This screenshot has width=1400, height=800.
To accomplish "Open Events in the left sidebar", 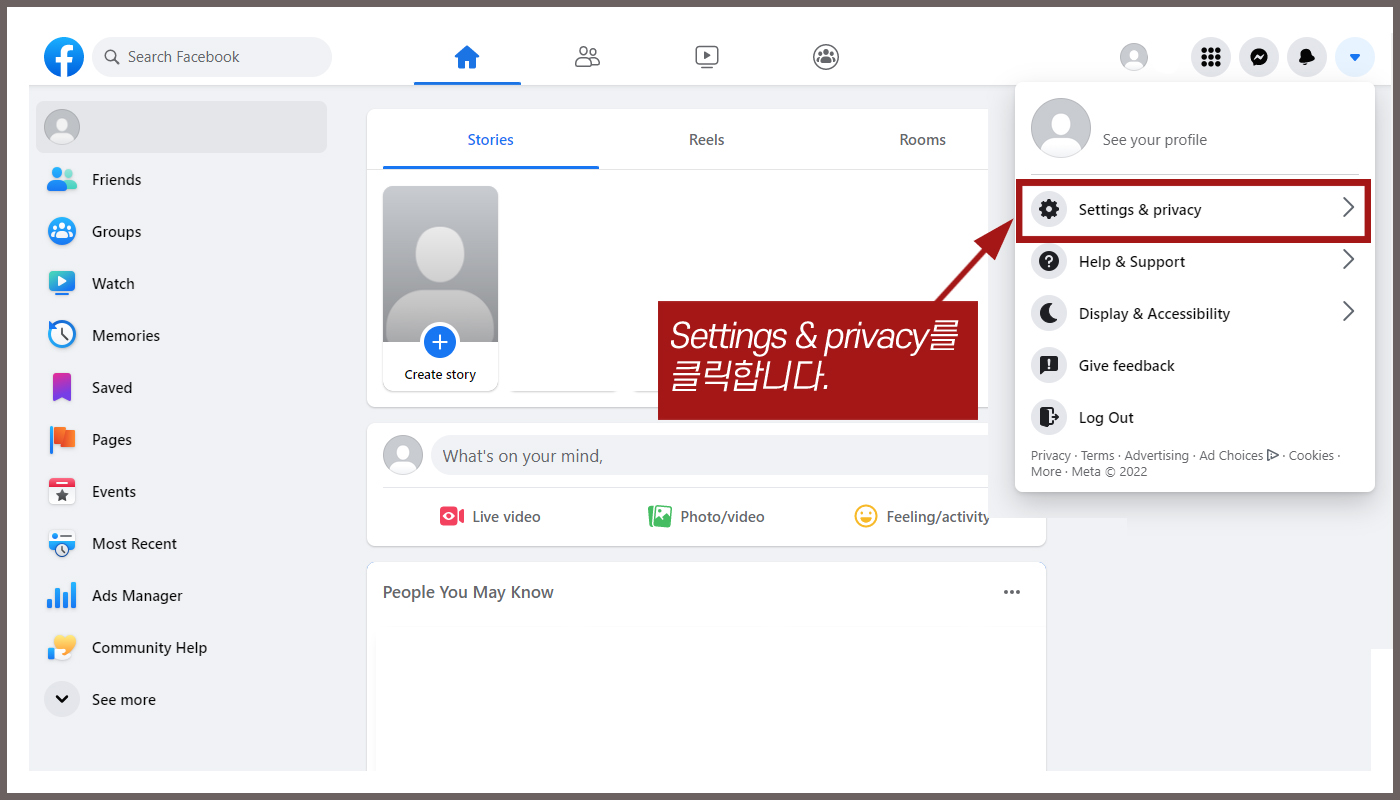I will [182, 492].
